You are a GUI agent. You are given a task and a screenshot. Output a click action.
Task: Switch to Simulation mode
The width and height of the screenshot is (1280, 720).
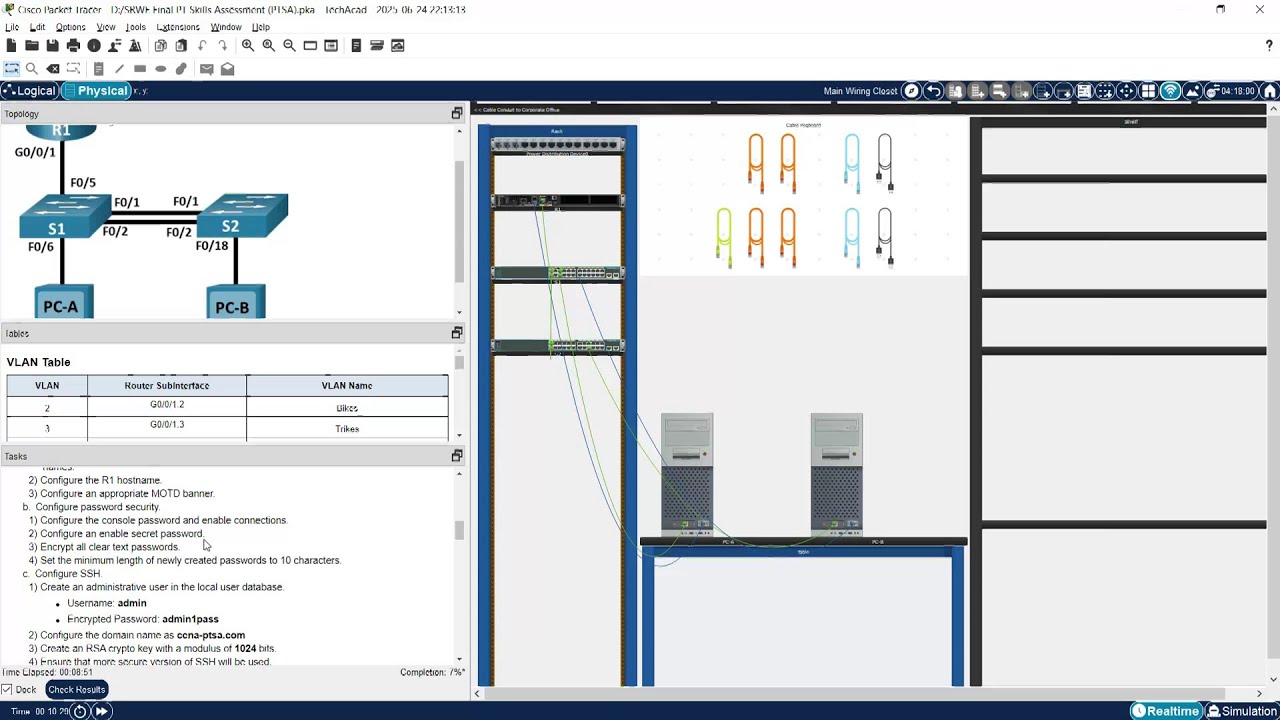1241,711
